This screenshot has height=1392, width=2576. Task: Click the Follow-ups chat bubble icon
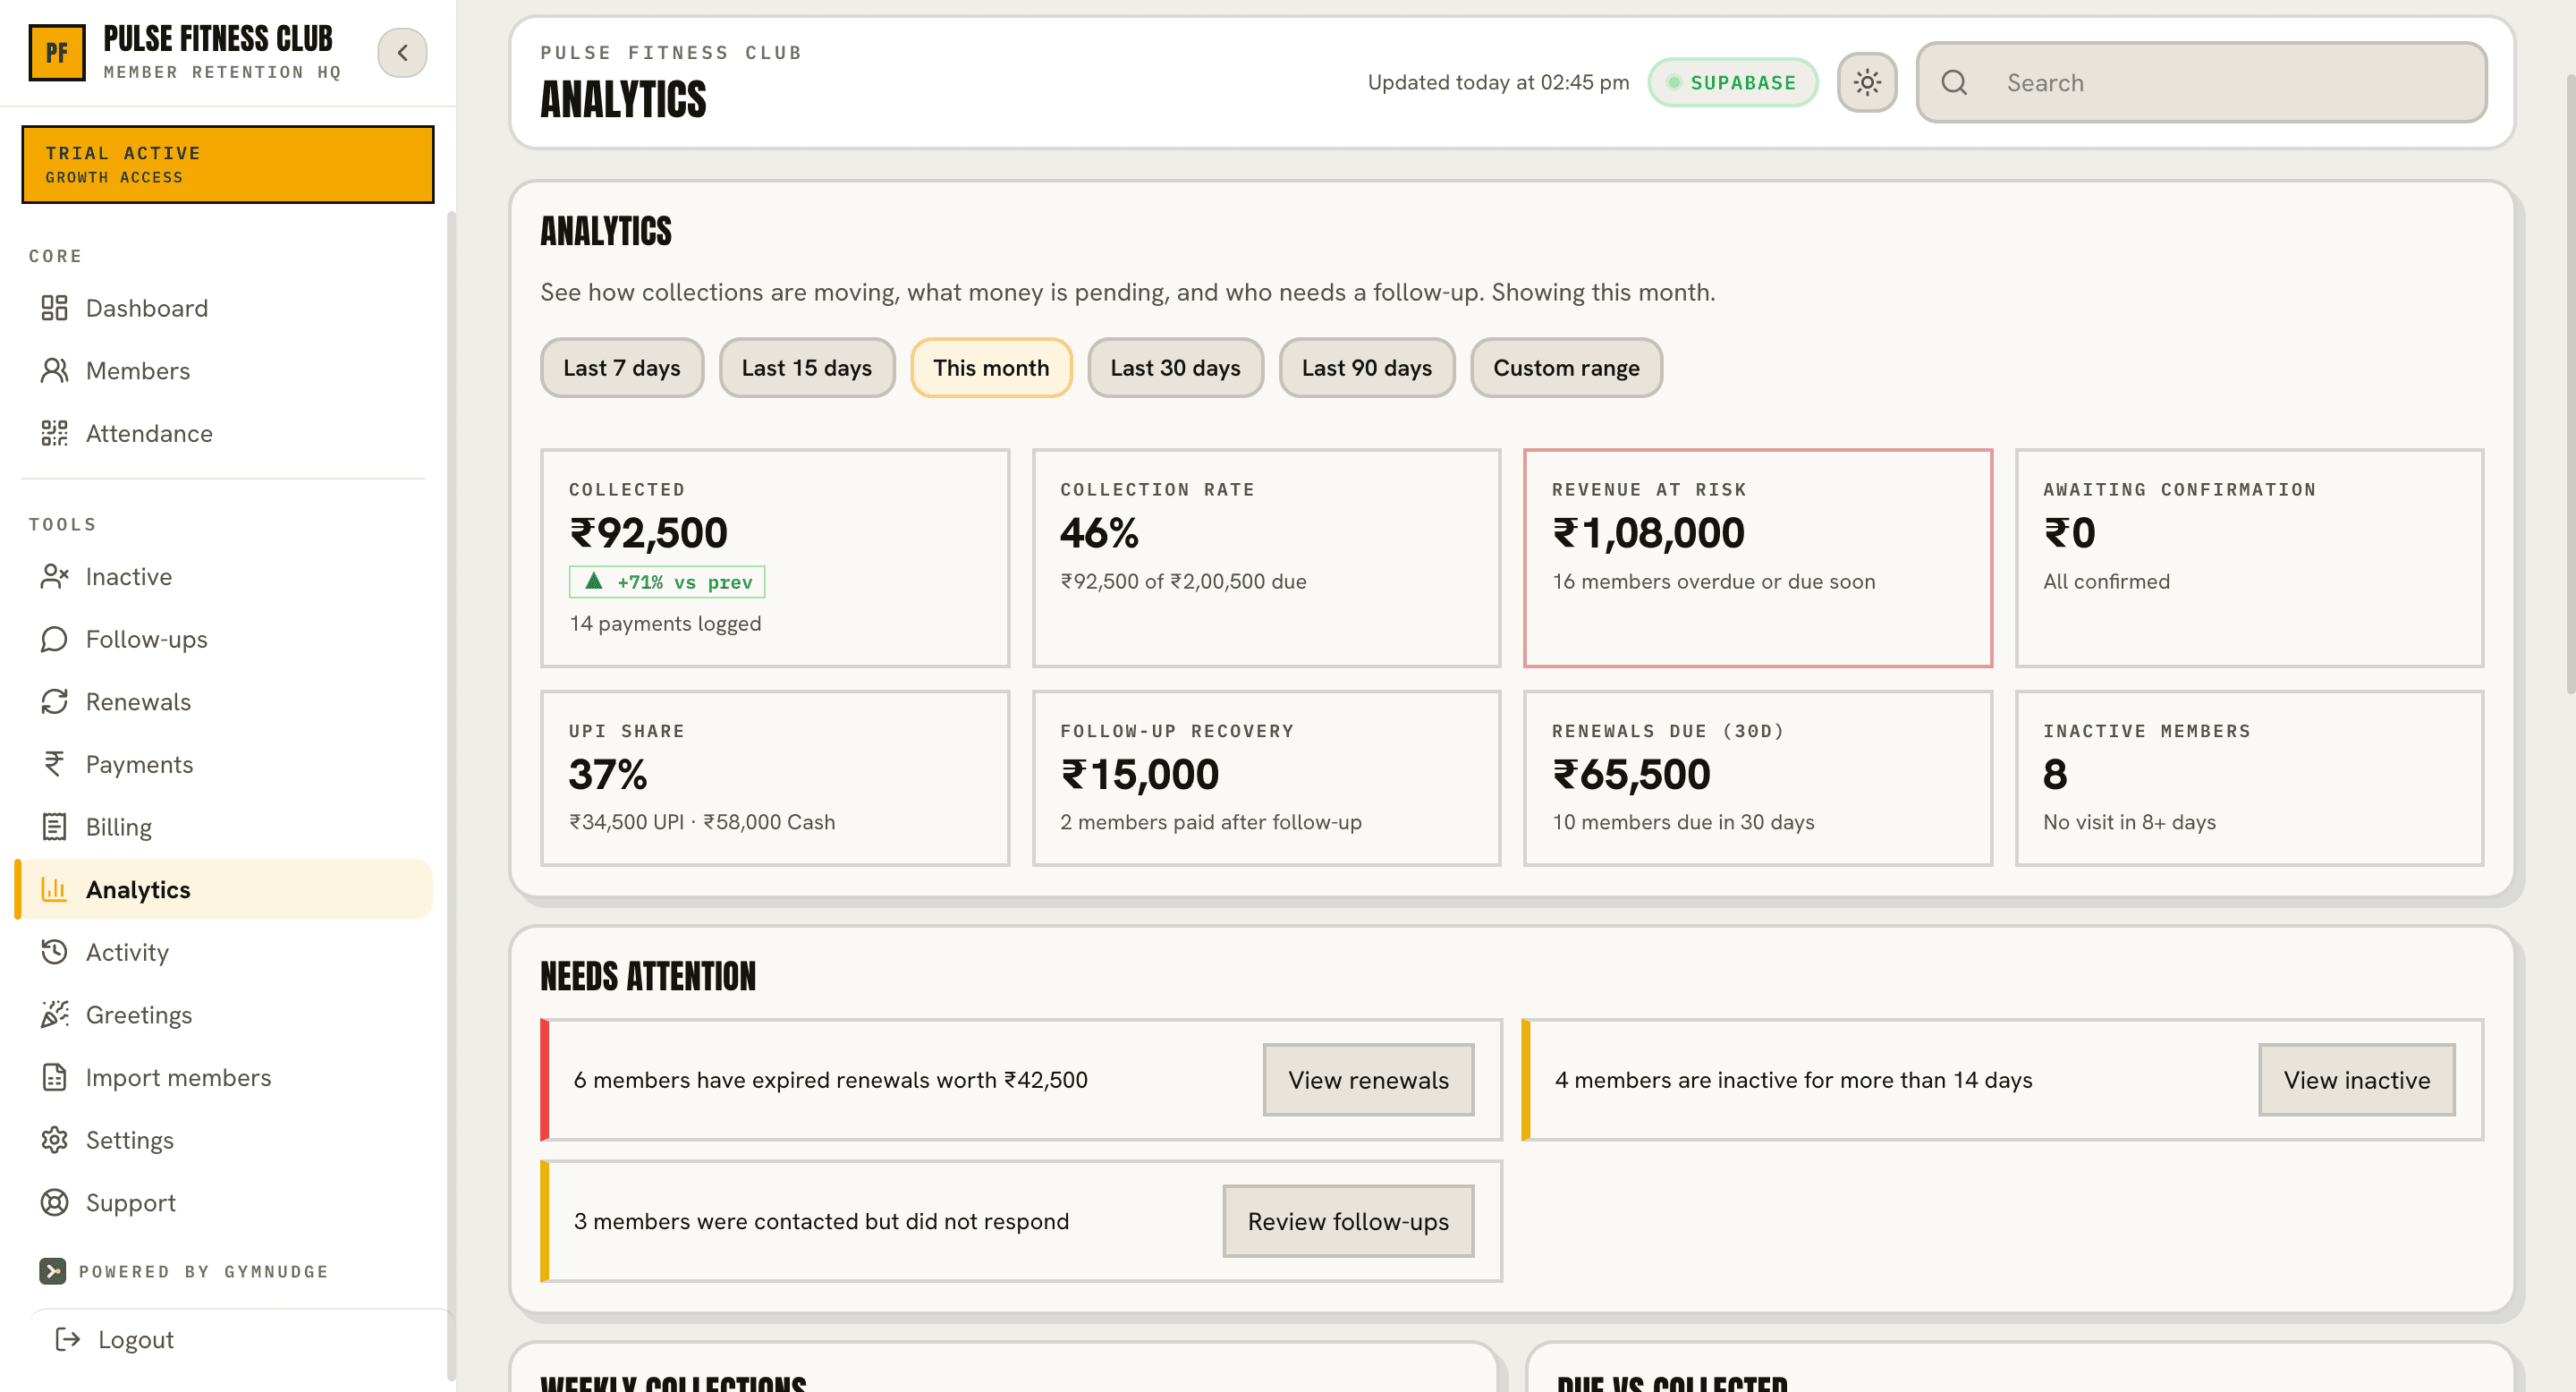(54, 639)
